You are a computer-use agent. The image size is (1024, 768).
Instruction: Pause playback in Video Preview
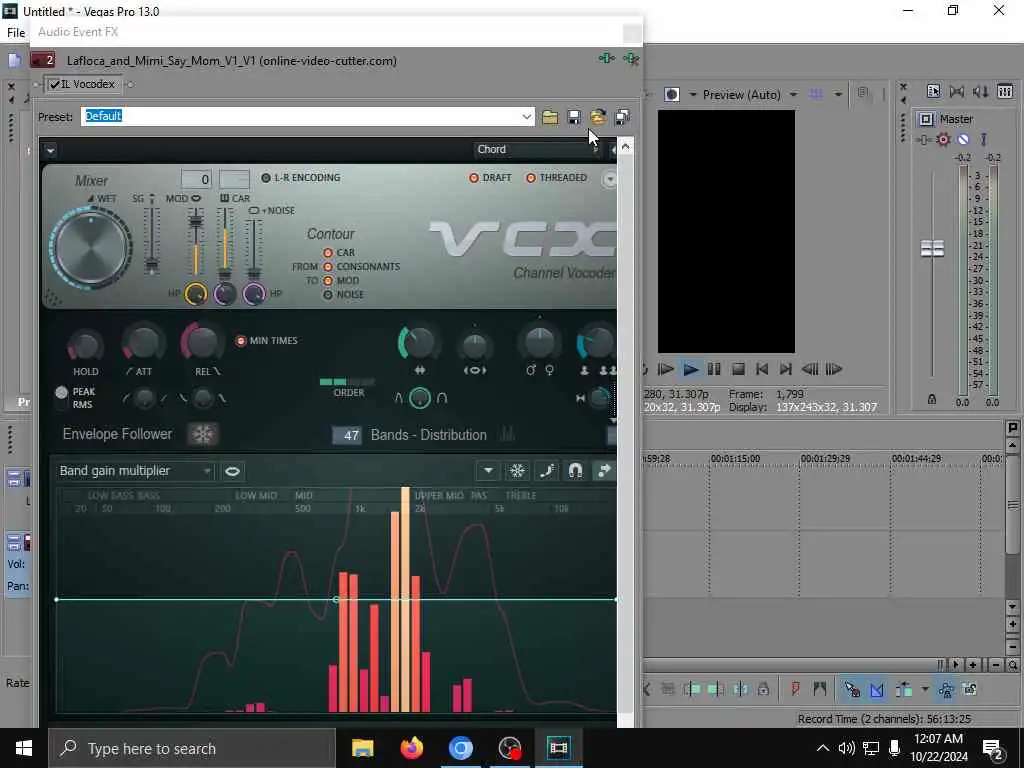(714, 369)
